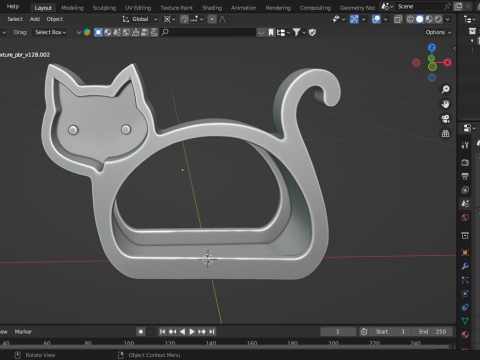Open the gizmo options dropdown arrow
The image size is (480, 360).
[363, 19]
